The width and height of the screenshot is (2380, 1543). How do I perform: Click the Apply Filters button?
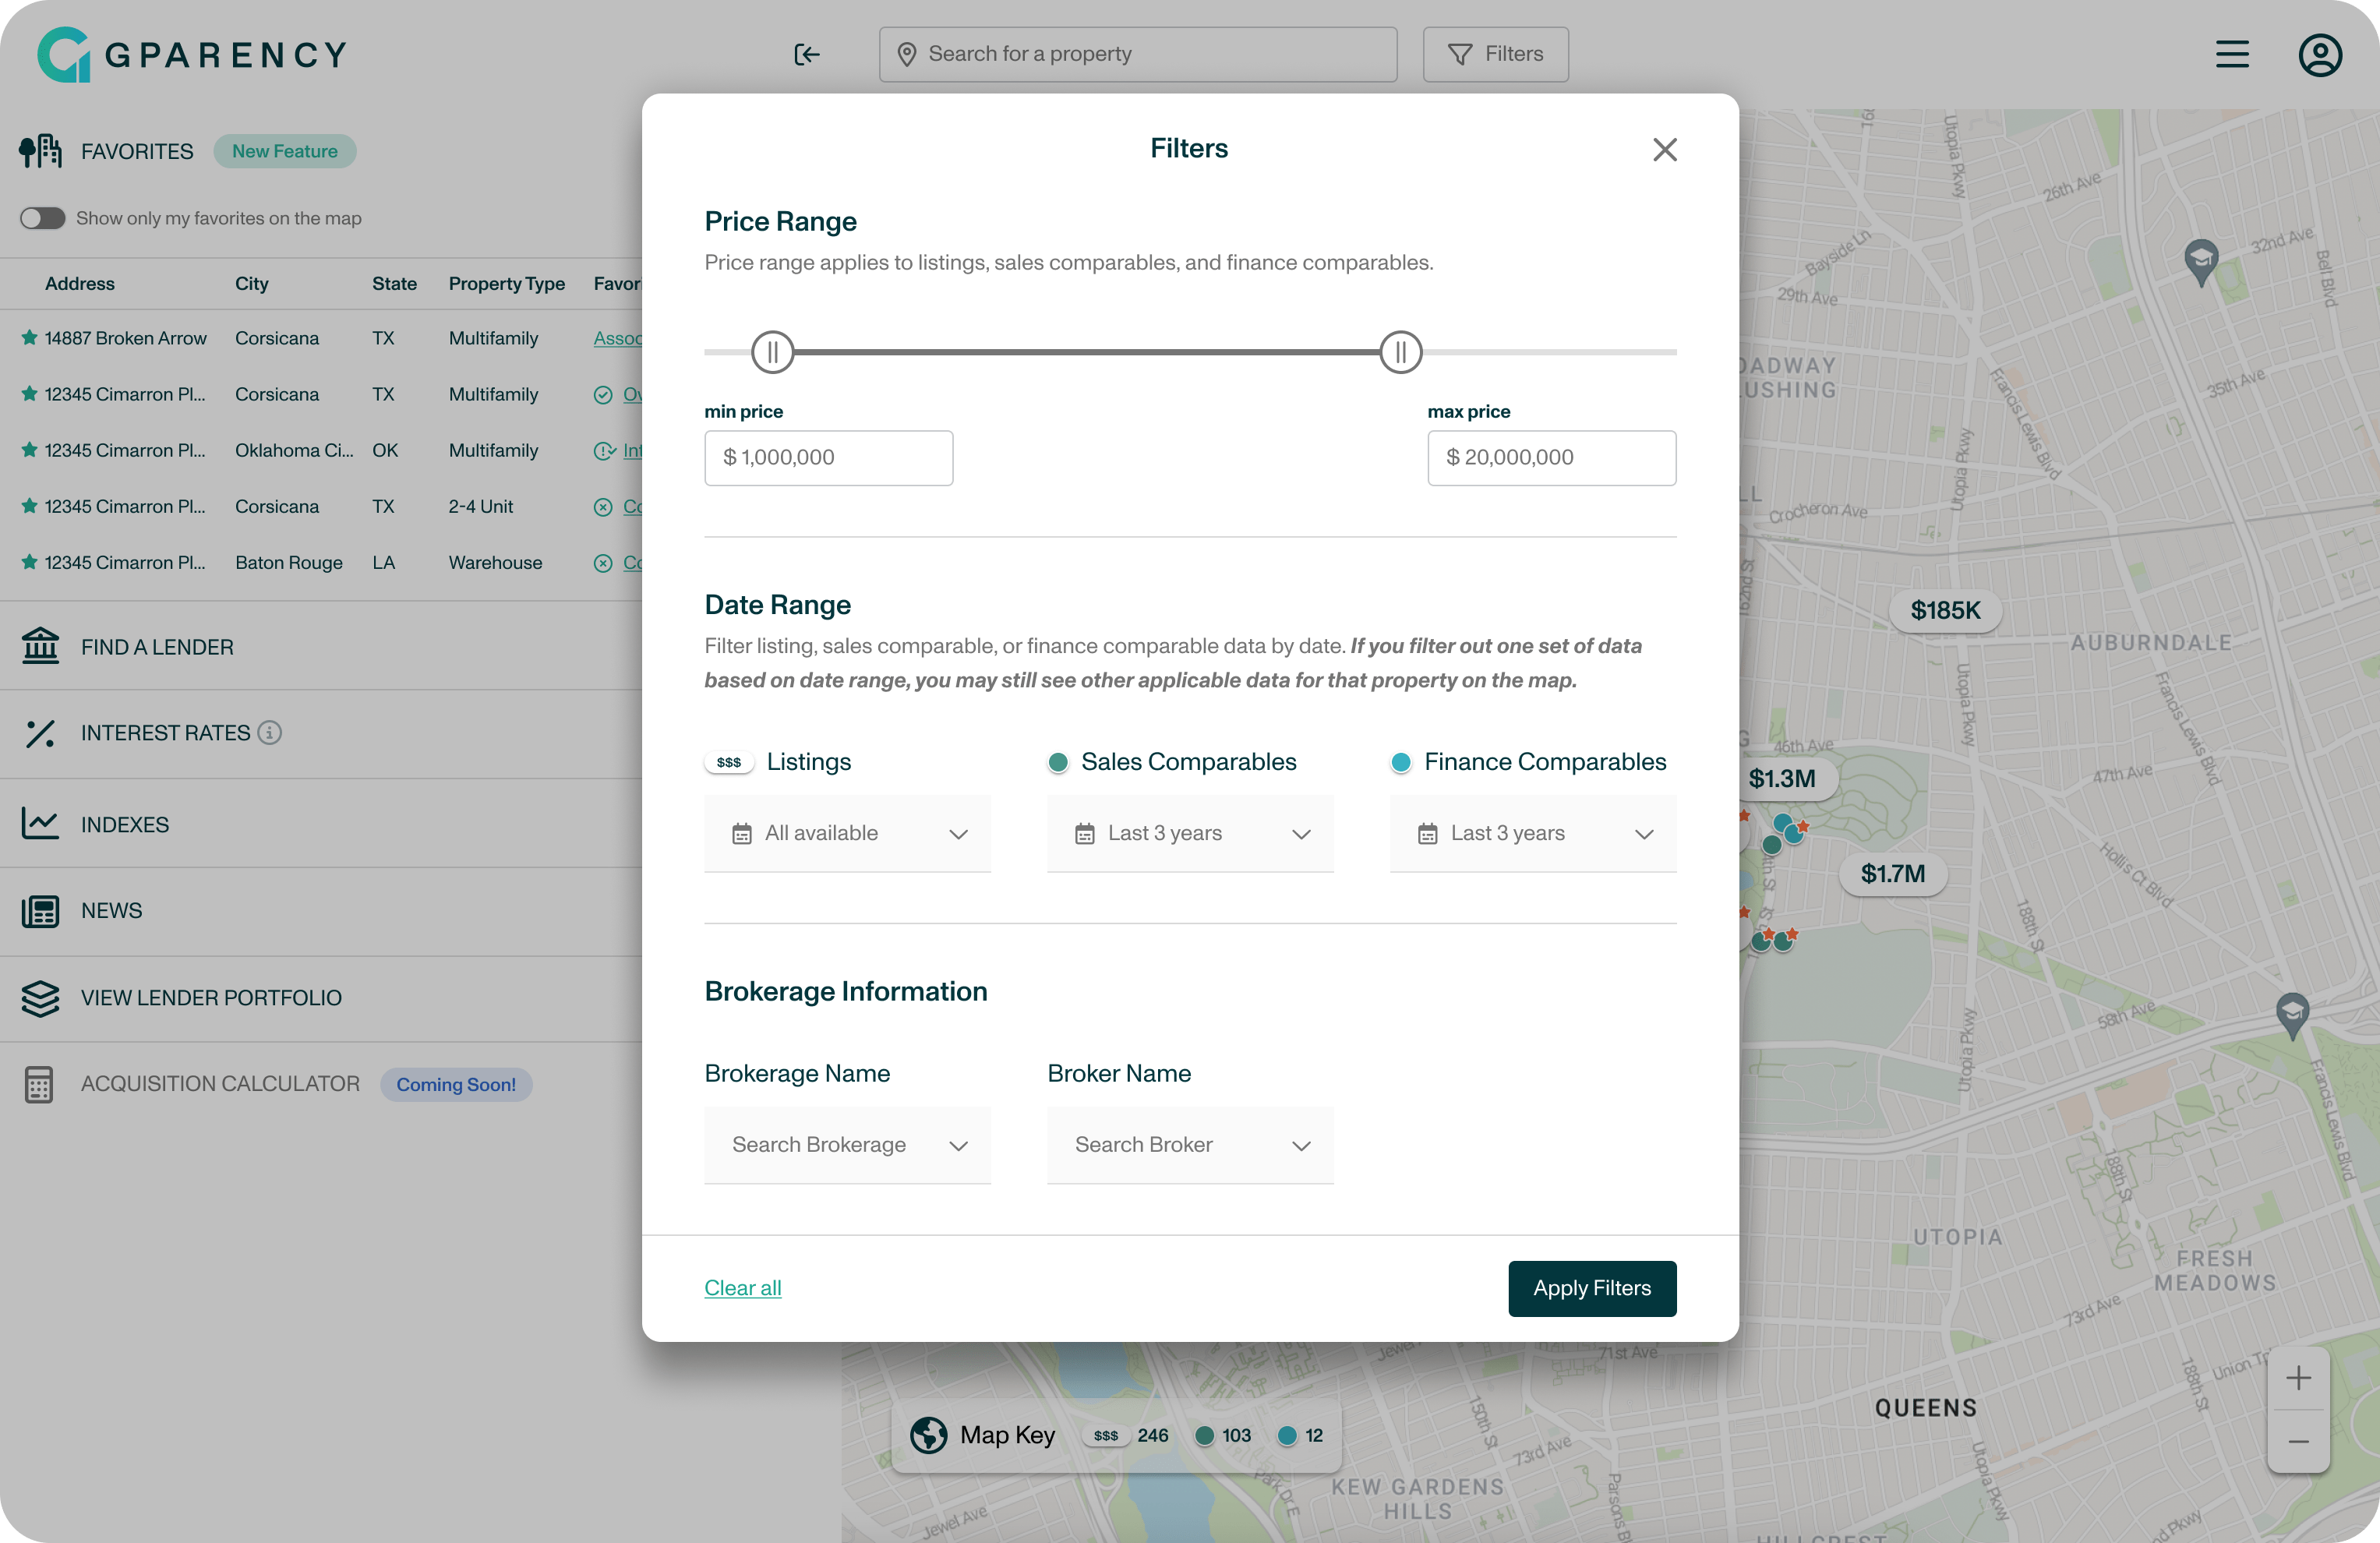(1591, 1288)
